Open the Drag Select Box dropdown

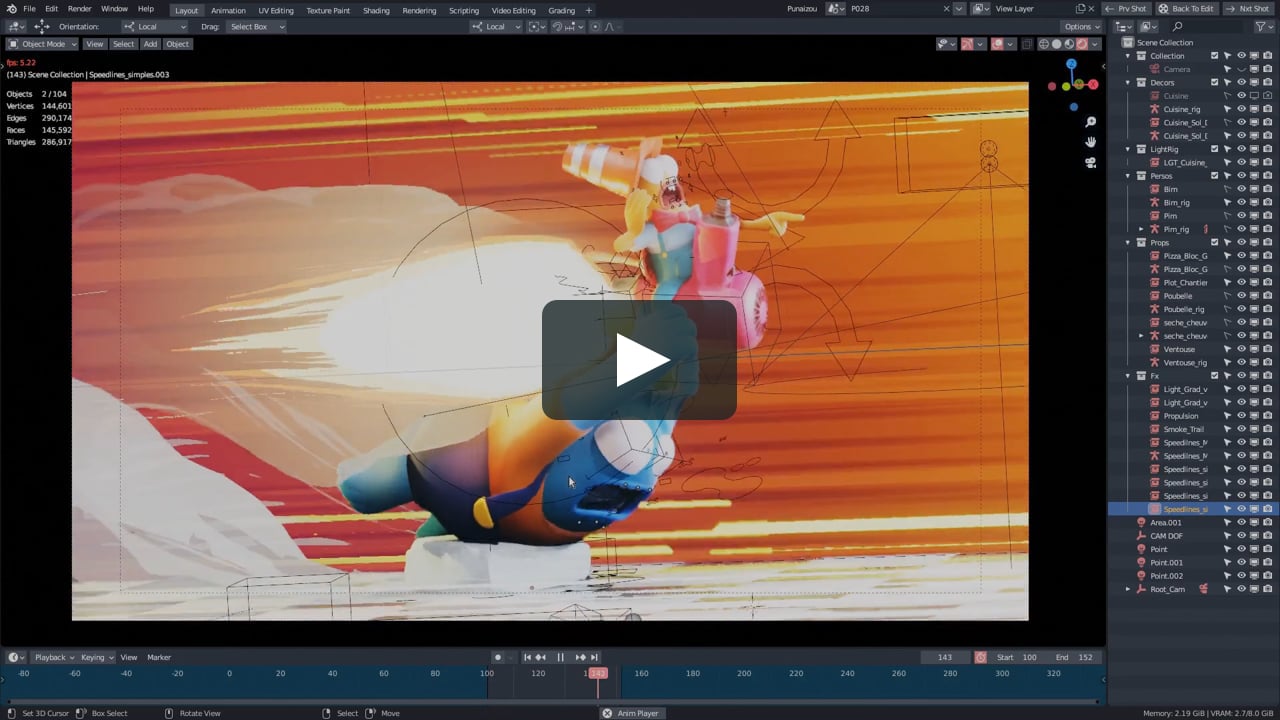(256, 26)
